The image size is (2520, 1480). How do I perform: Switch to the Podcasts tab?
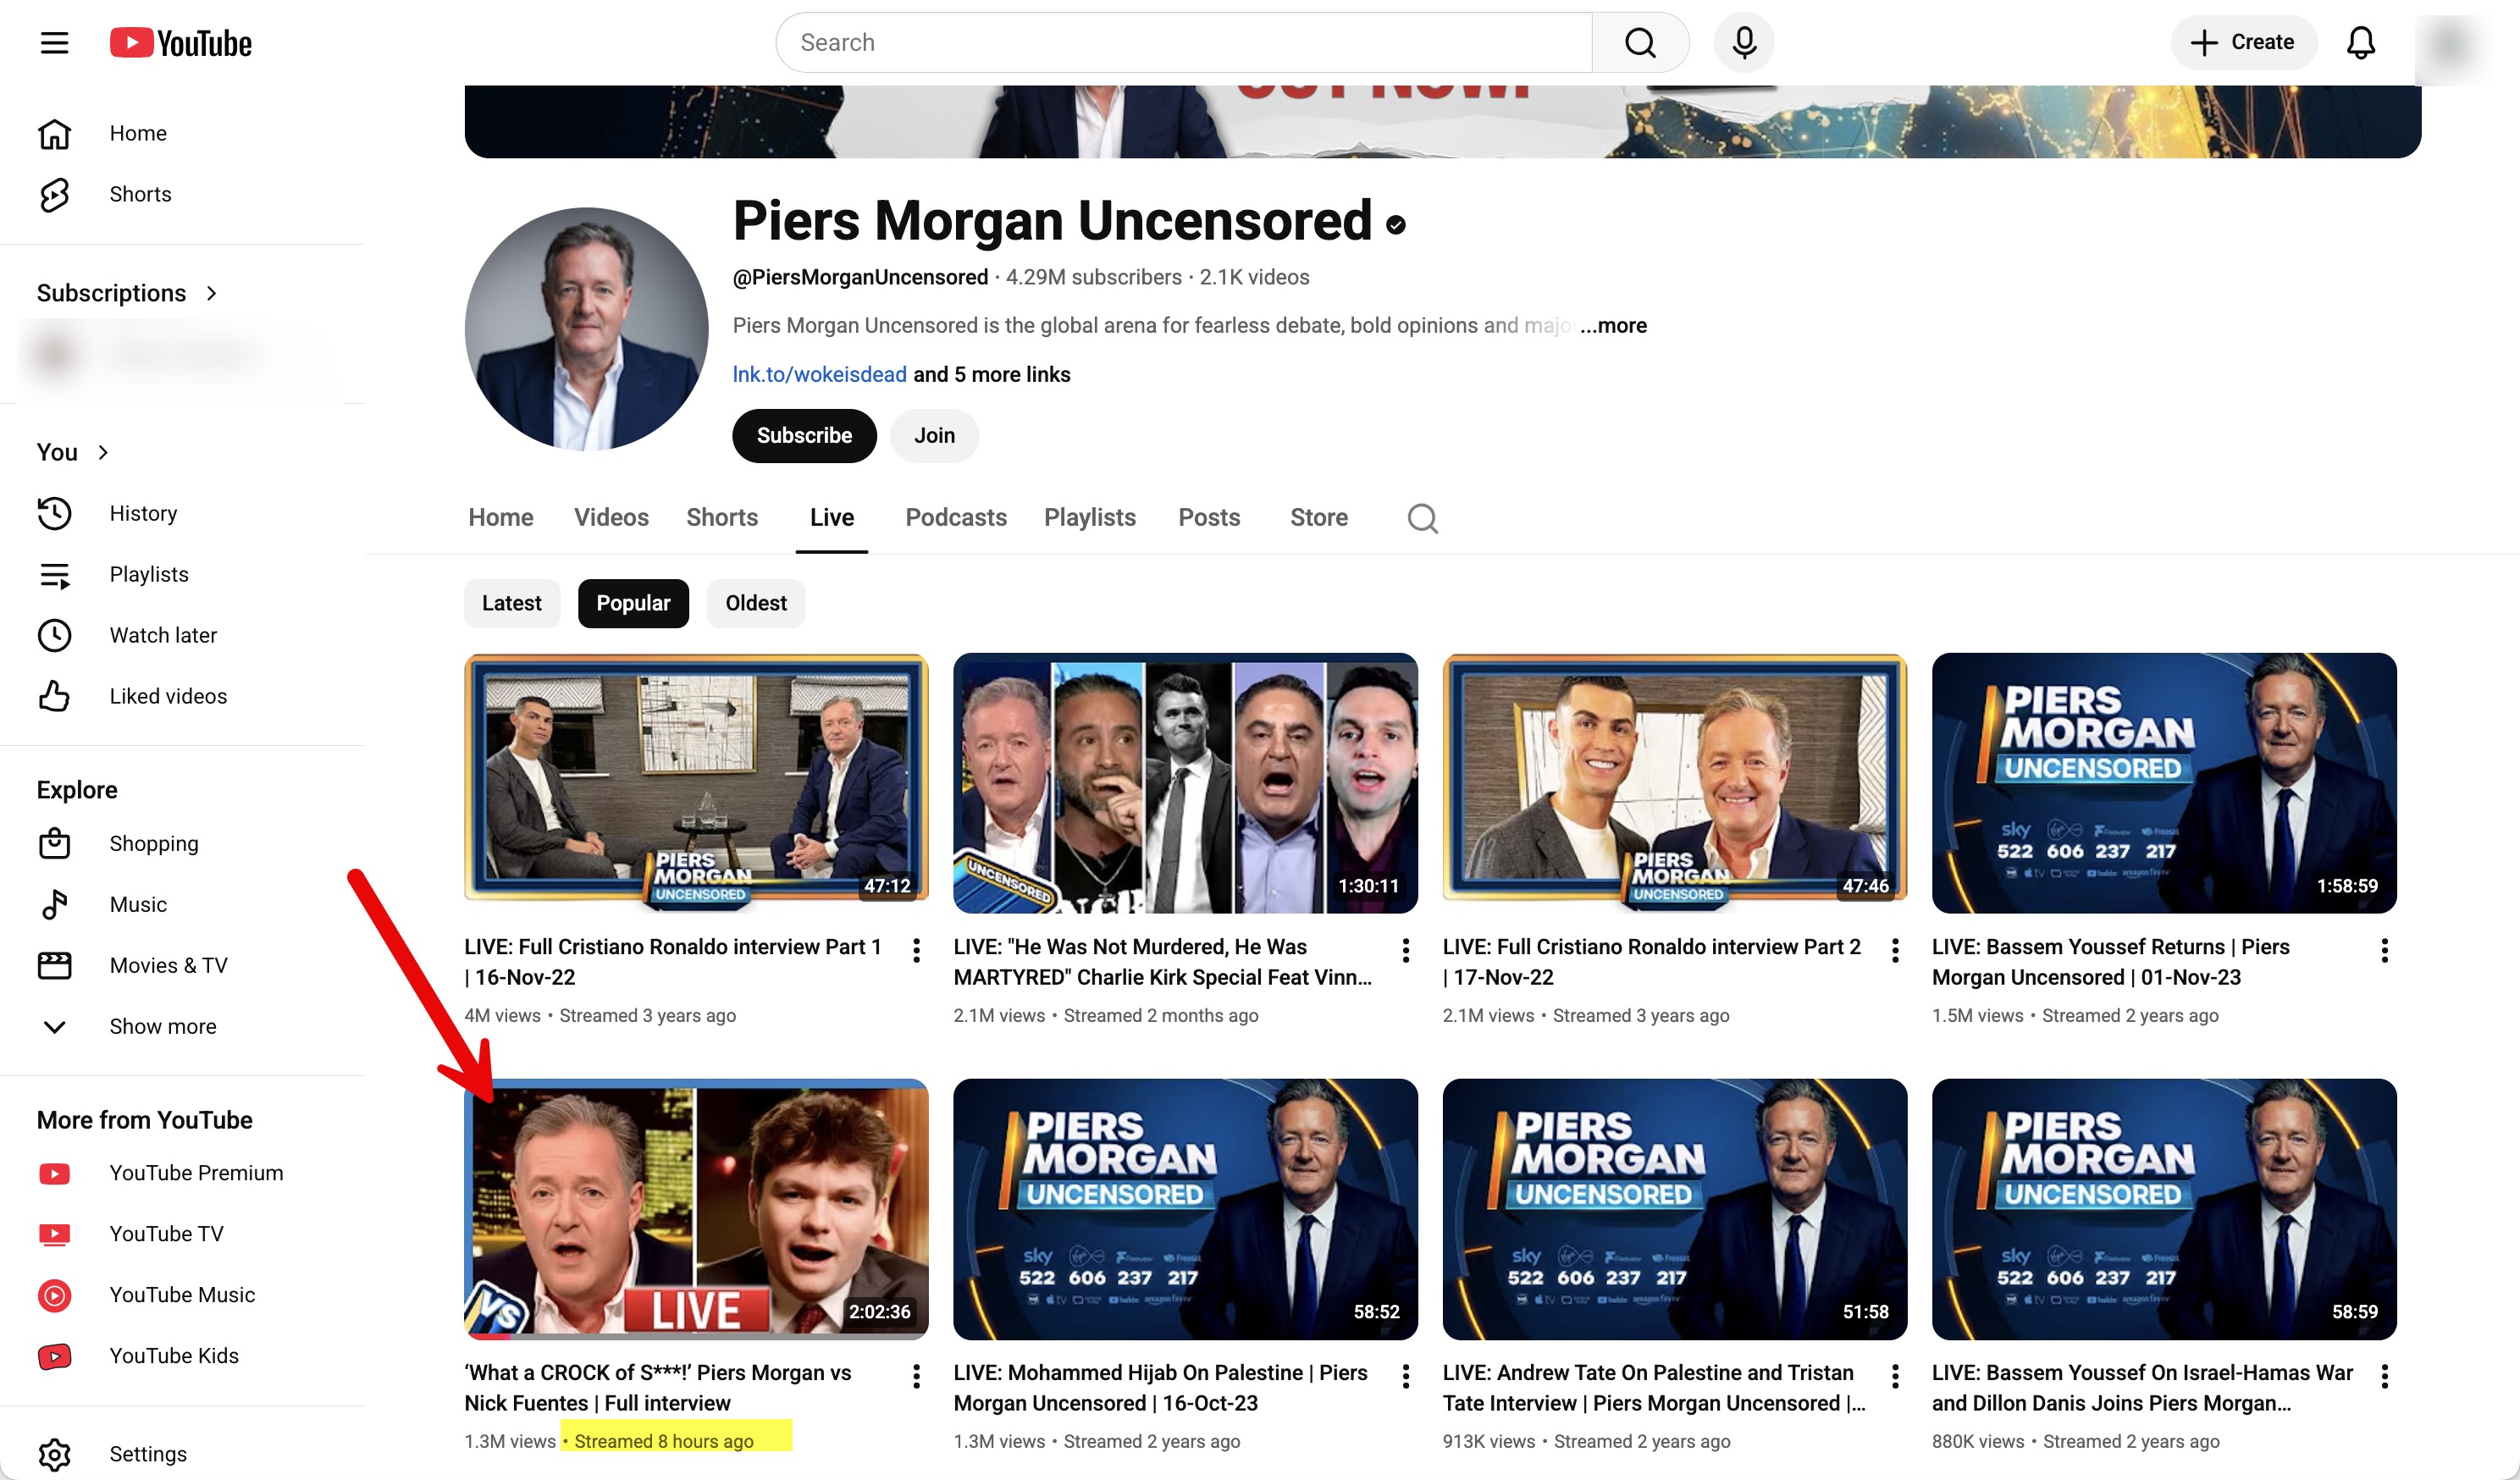click(955, 517)
